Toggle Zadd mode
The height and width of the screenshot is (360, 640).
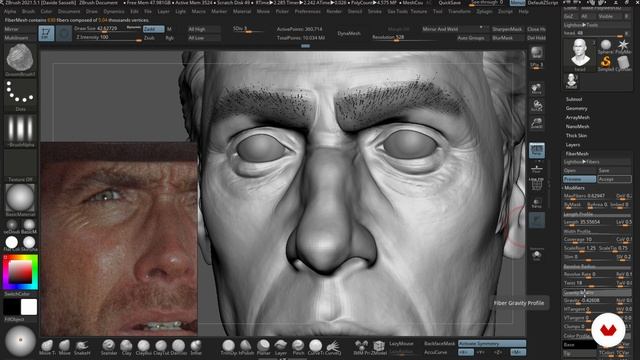click(x=153, y=29)
